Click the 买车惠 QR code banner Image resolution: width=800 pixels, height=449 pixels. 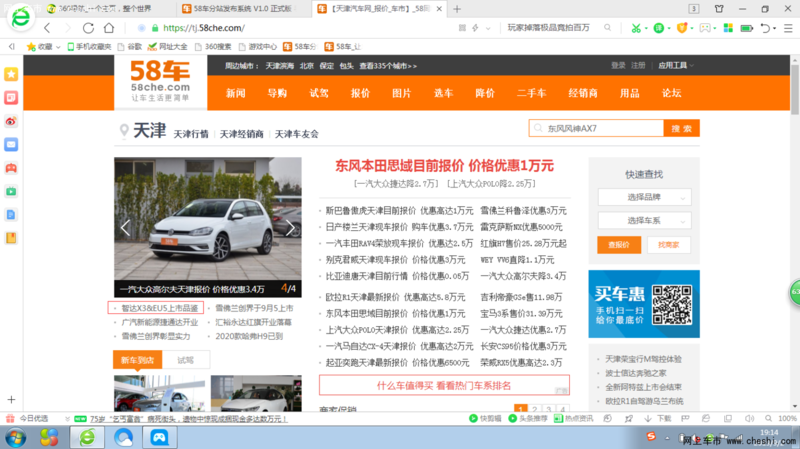644,304
